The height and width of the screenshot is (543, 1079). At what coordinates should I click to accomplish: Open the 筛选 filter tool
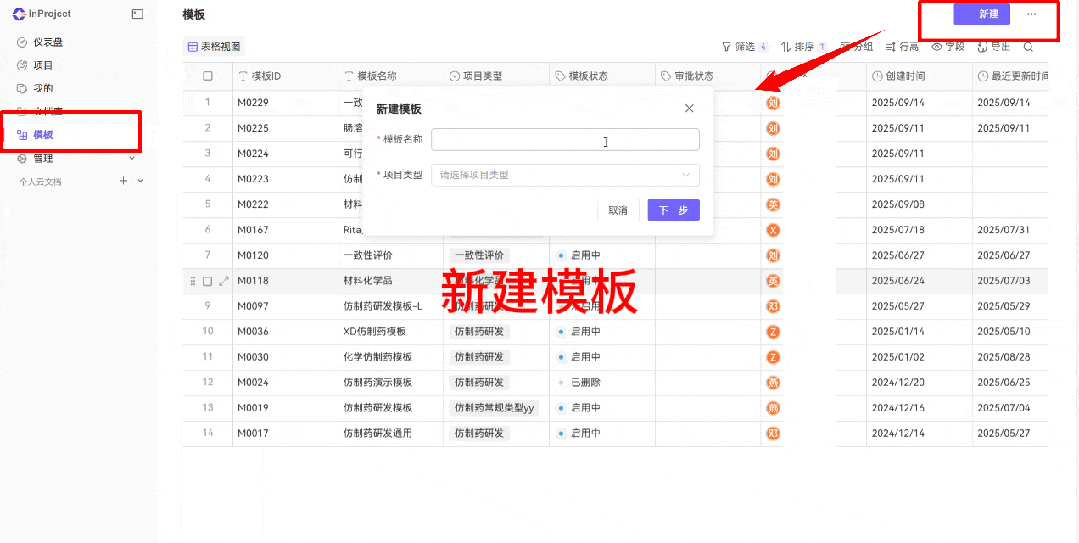(745, 47)
